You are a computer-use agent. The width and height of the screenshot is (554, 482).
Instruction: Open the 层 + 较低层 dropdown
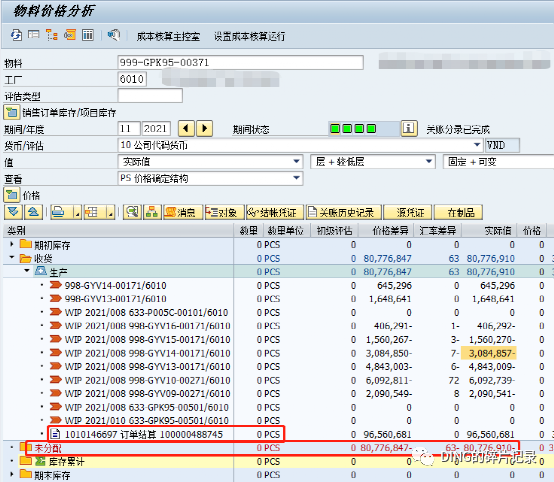[x=429, y=161]
